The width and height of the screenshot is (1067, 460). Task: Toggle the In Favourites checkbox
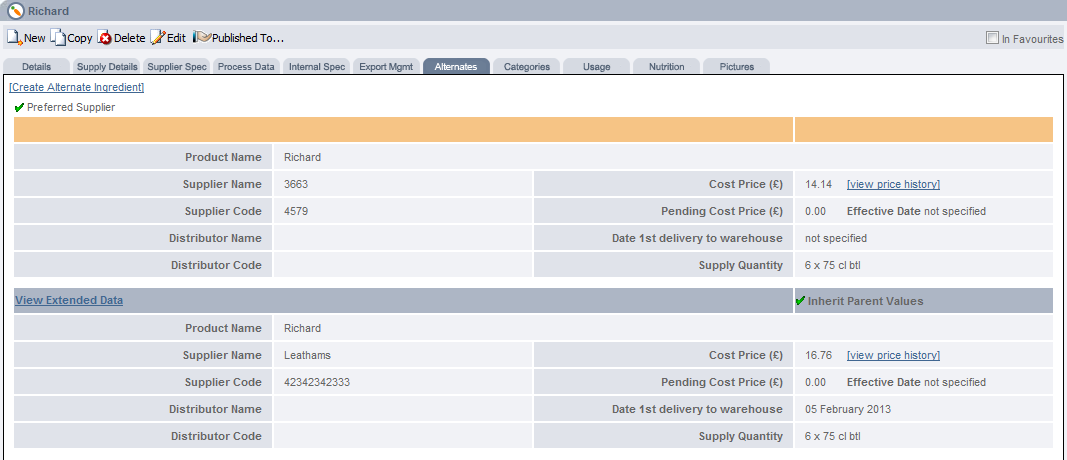pyautogui.click(x=992, y=38)
